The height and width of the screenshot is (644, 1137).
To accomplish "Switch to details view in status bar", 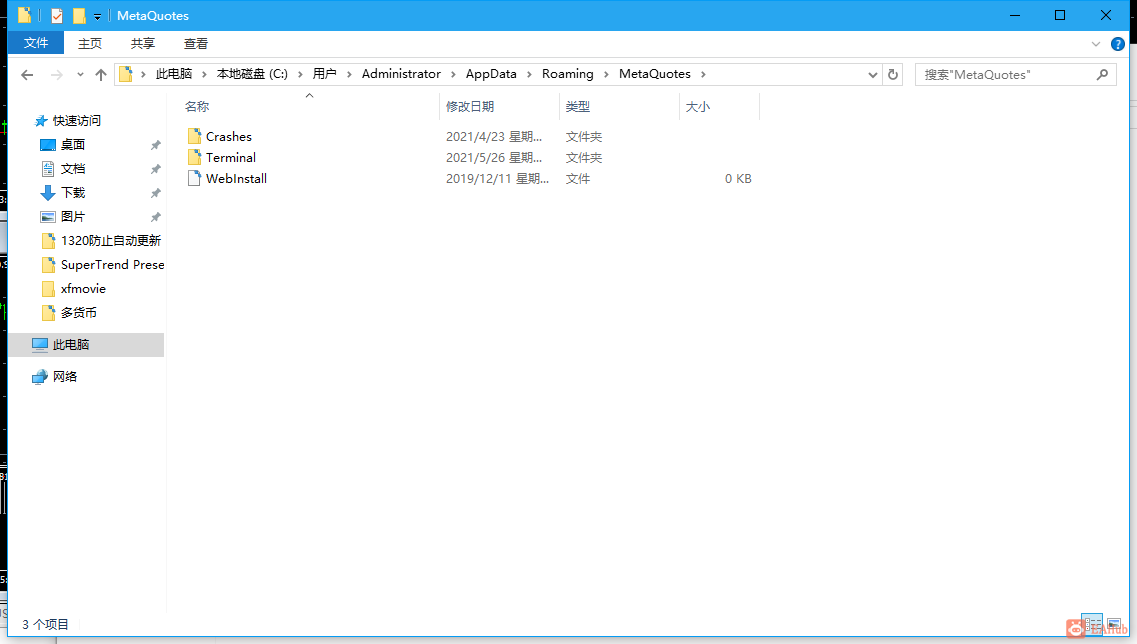I will tap(1092, 624).
